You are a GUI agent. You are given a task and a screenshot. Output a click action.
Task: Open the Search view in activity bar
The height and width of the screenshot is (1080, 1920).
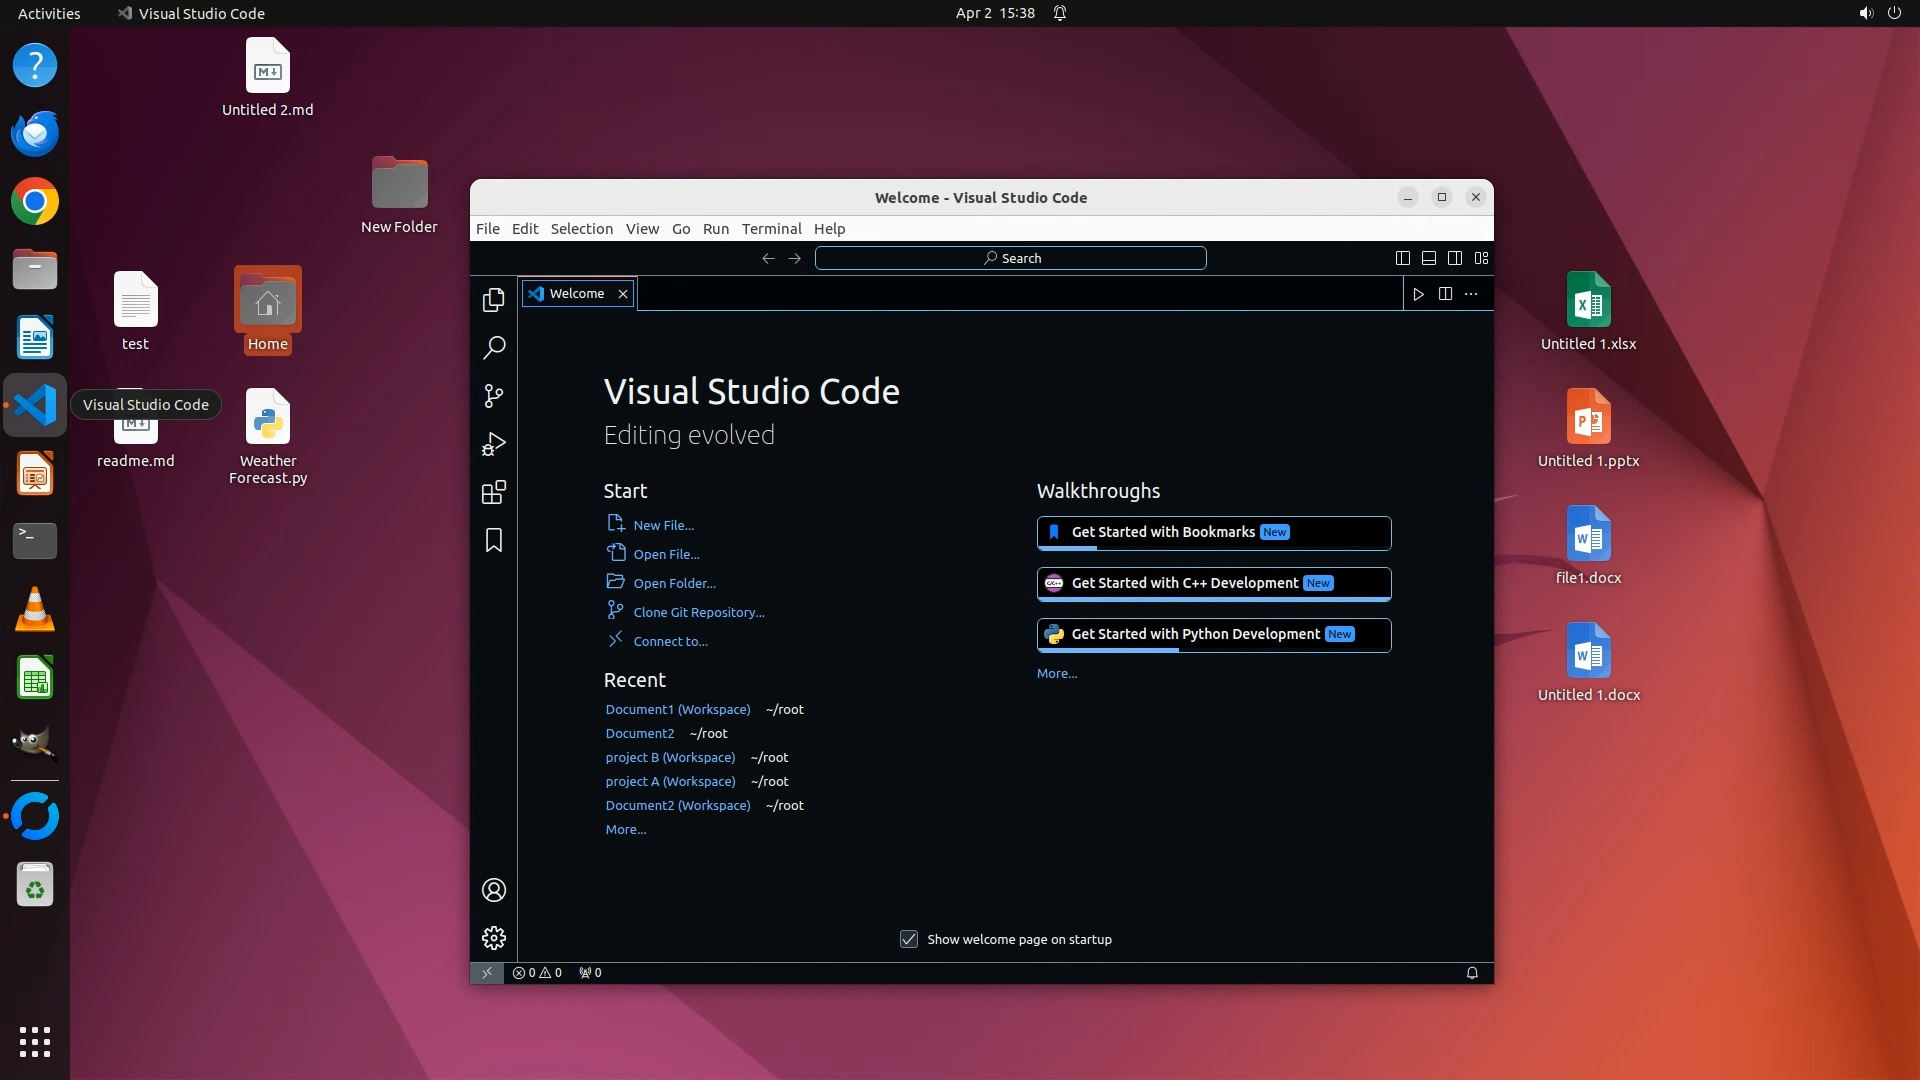pos(494,348)
